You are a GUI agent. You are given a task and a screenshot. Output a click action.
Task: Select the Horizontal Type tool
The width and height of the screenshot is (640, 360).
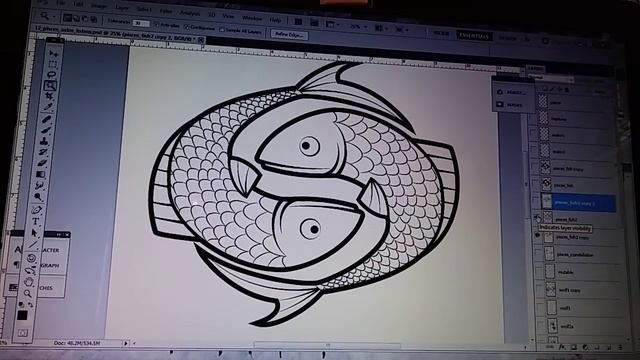tap(36, 222)
